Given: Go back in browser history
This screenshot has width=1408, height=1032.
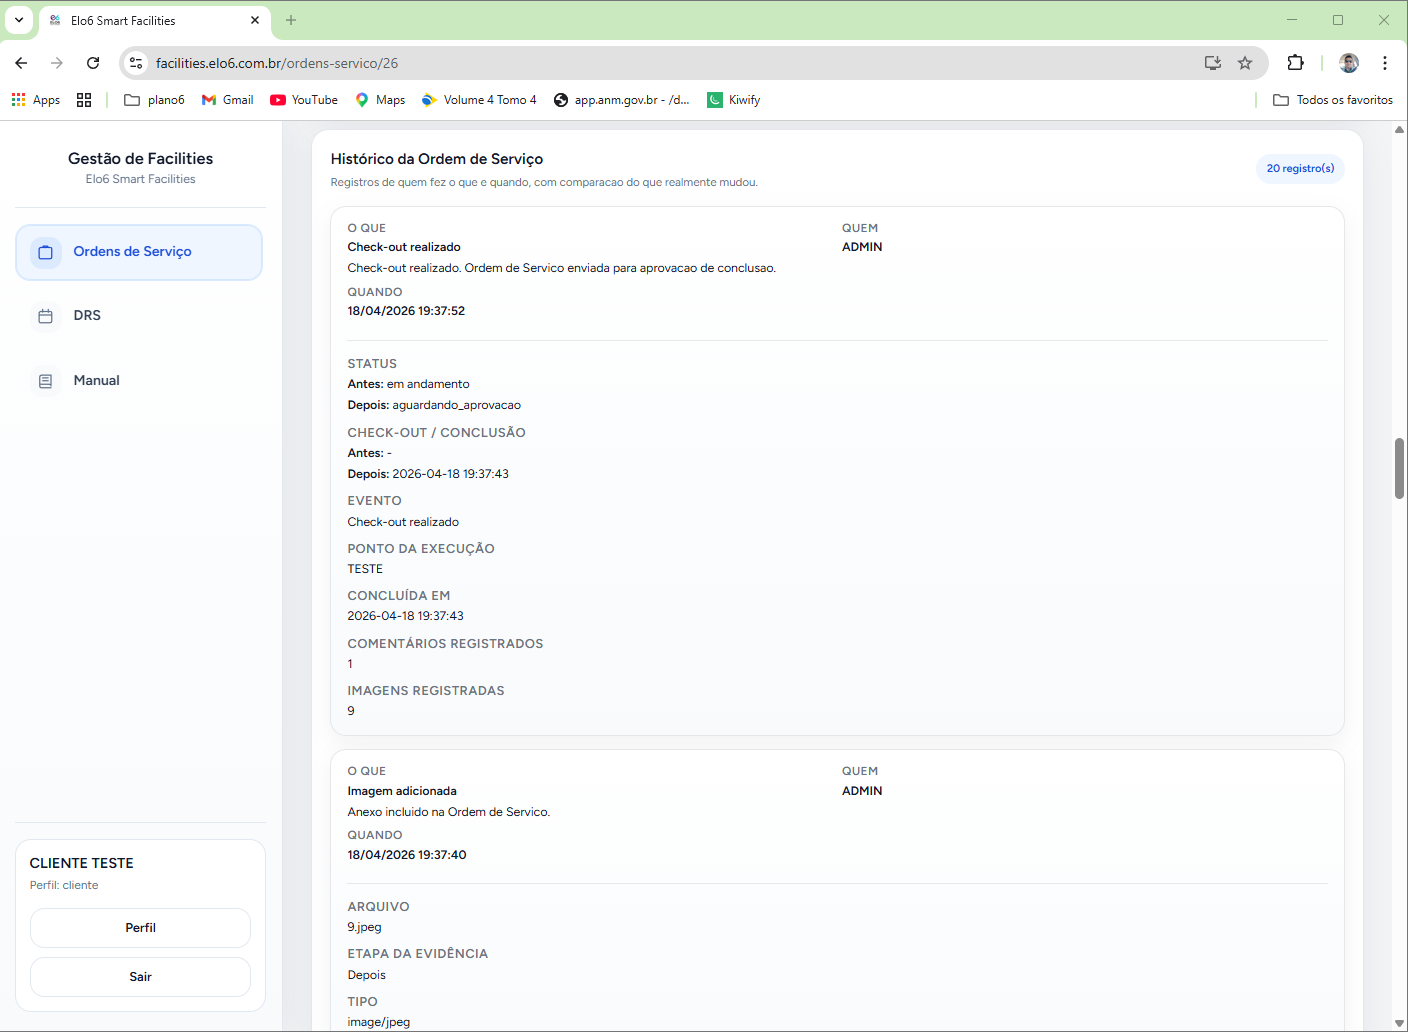Looking at the screenshot, I should 21,63.
